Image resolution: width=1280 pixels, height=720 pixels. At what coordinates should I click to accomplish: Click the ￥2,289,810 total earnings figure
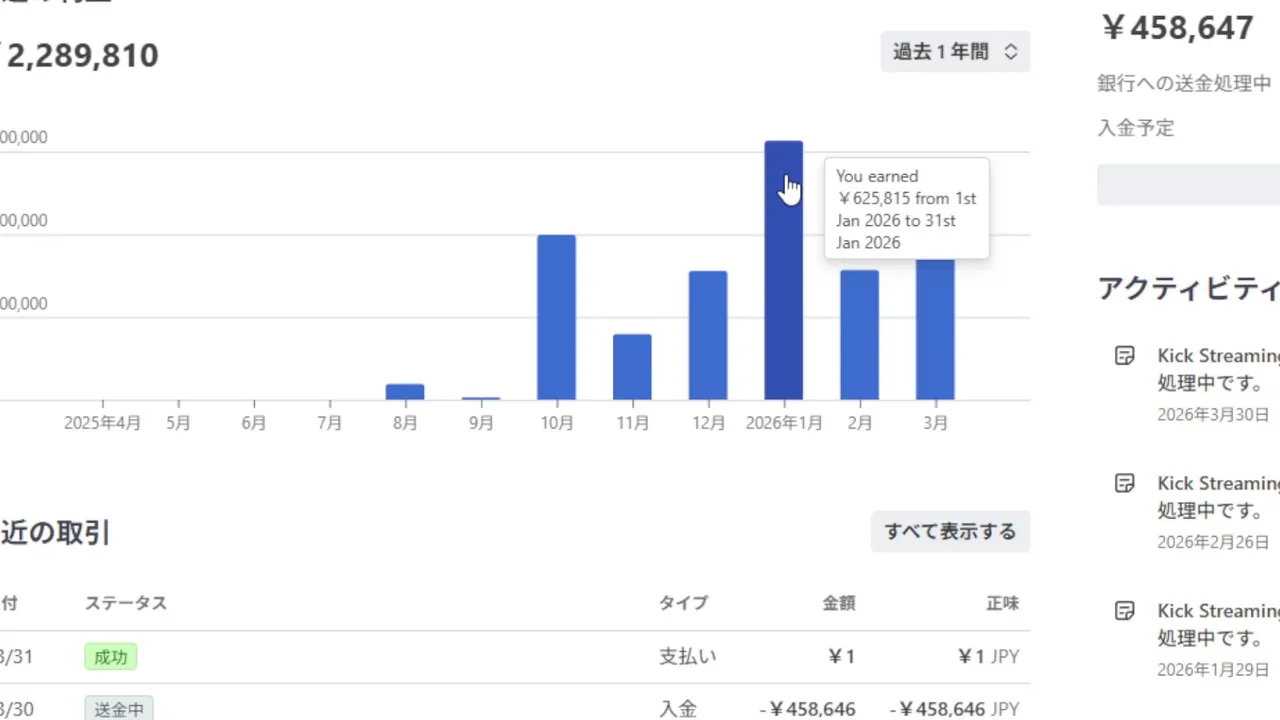point(79,55)
